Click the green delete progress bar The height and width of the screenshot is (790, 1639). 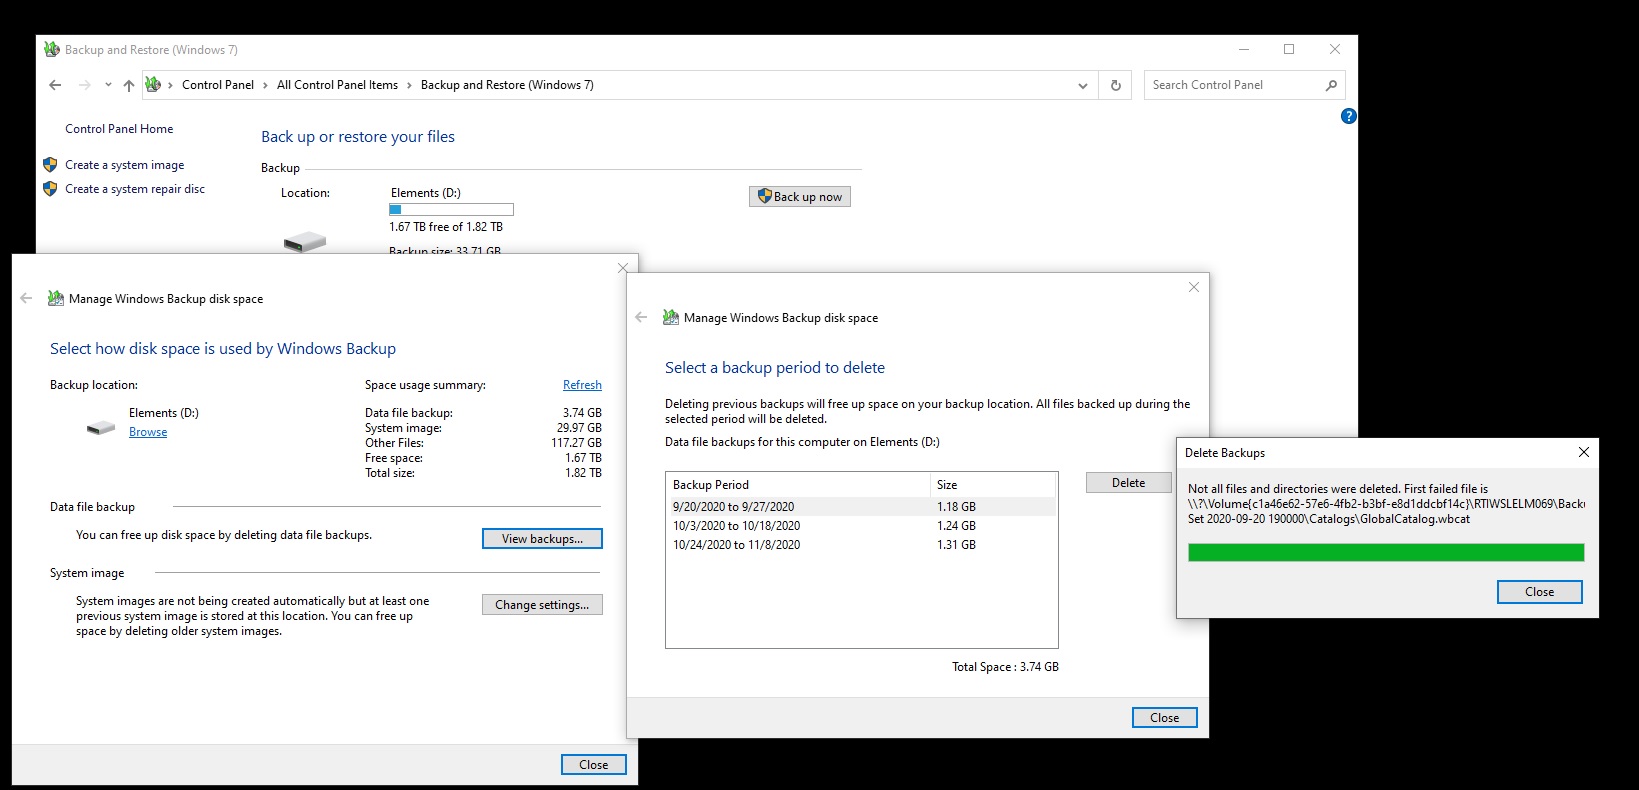tap(1385, 553)
